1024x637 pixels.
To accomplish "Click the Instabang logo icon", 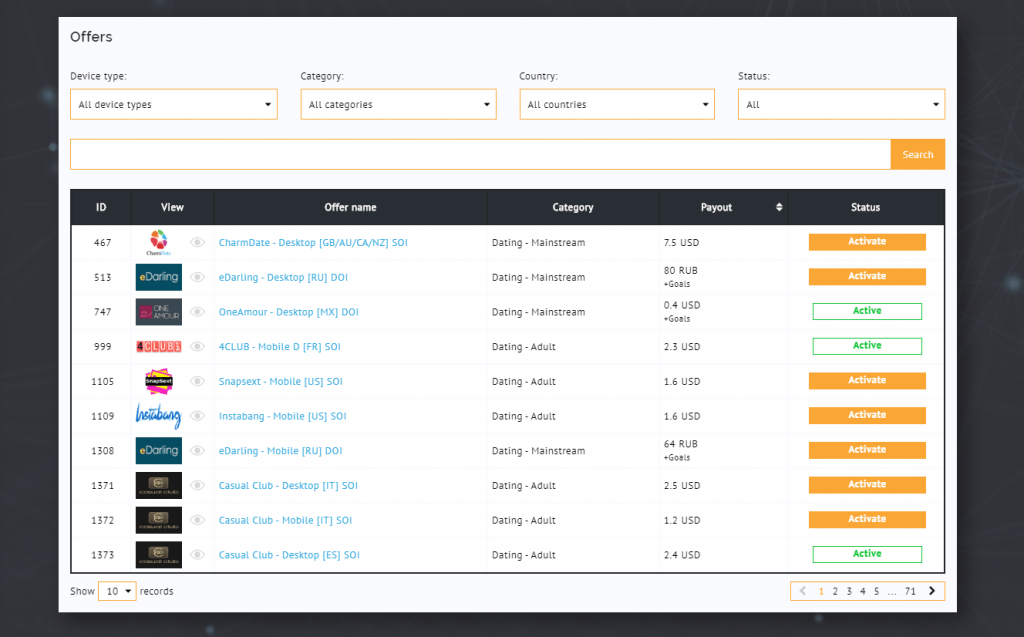I will point(158,416).
